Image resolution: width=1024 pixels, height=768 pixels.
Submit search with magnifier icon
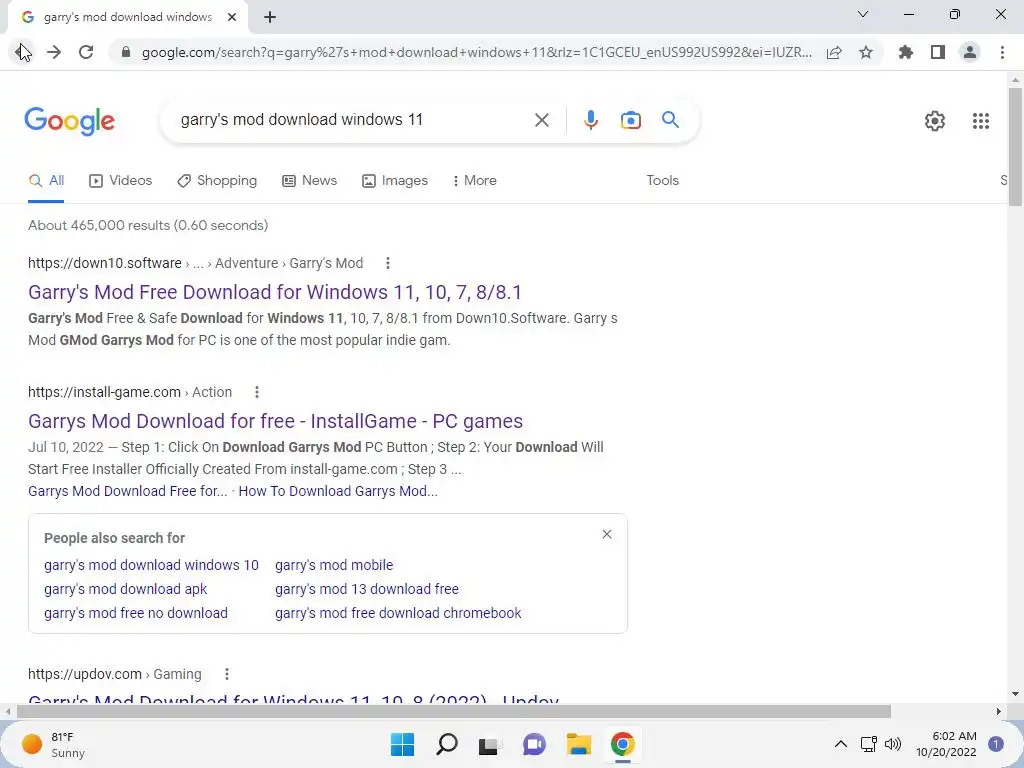[670, 120]
